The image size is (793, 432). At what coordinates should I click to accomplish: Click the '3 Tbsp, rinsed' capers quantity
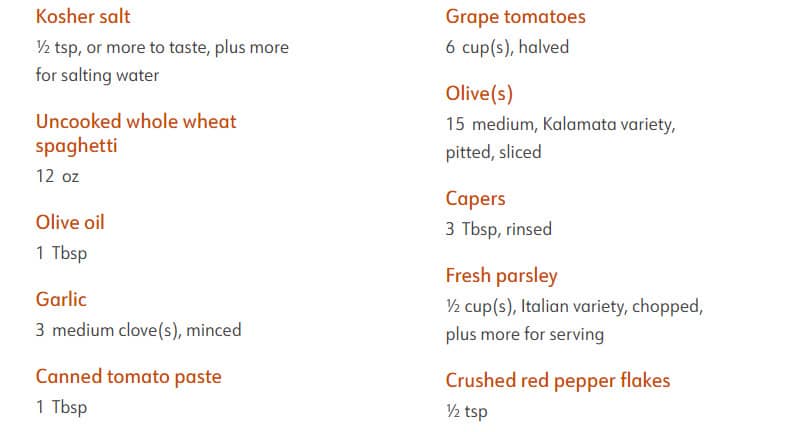tap(499, 229)
